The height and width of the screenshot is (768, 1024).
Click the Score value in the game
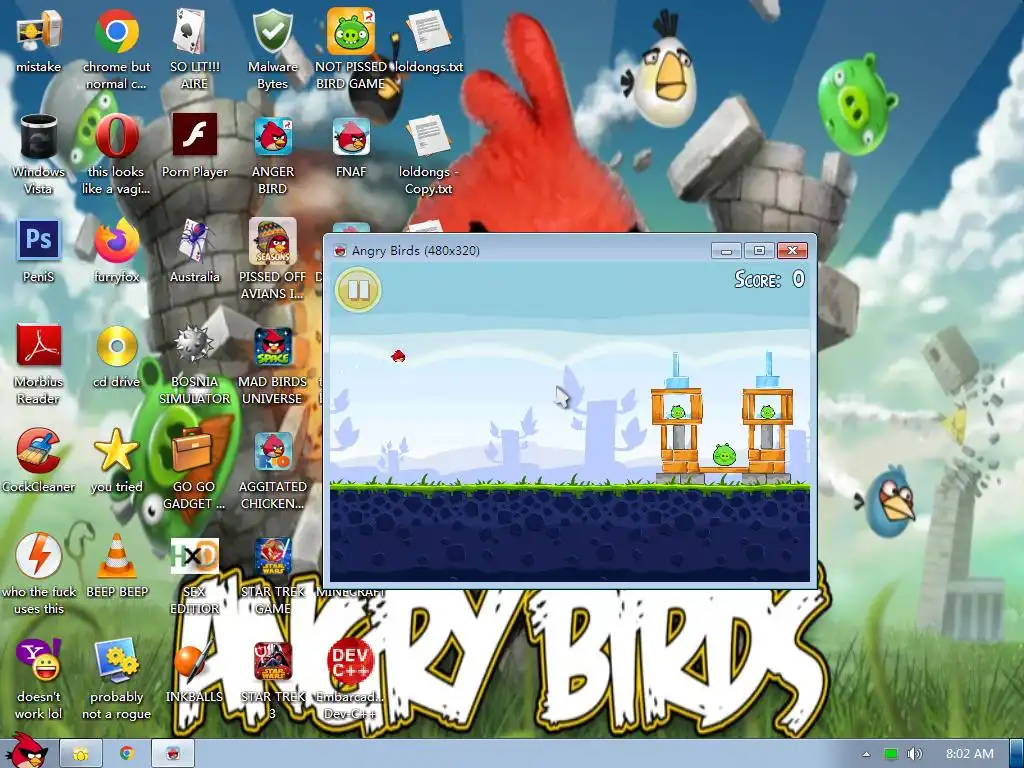(798, 280)
